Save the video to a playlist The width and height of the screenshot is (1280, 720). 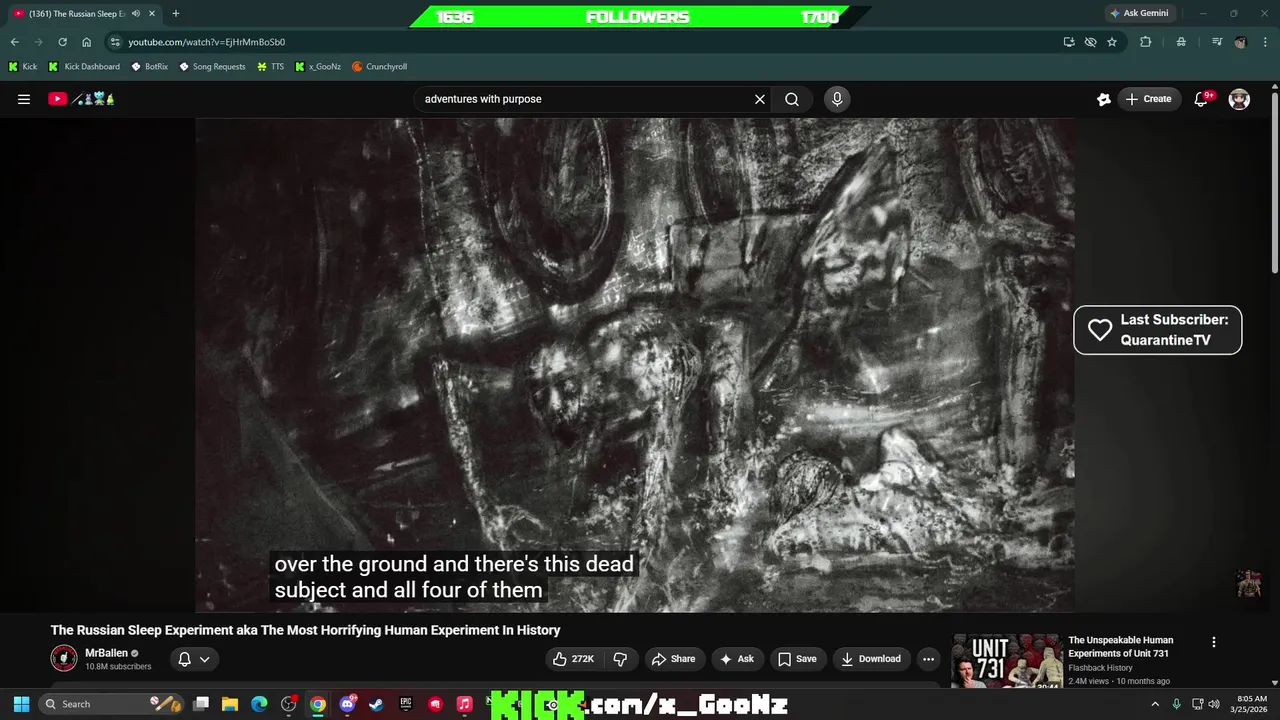coord(797,659)
